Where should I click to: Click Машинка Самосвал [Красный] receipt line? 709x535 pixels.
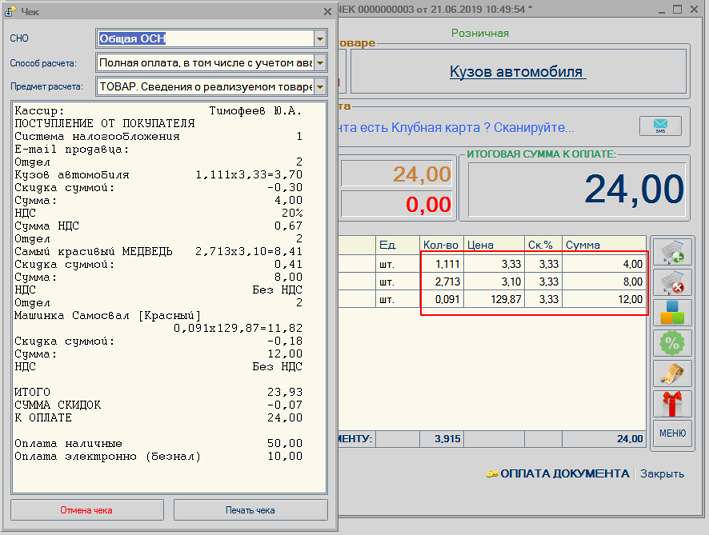(x=107, y=316)
